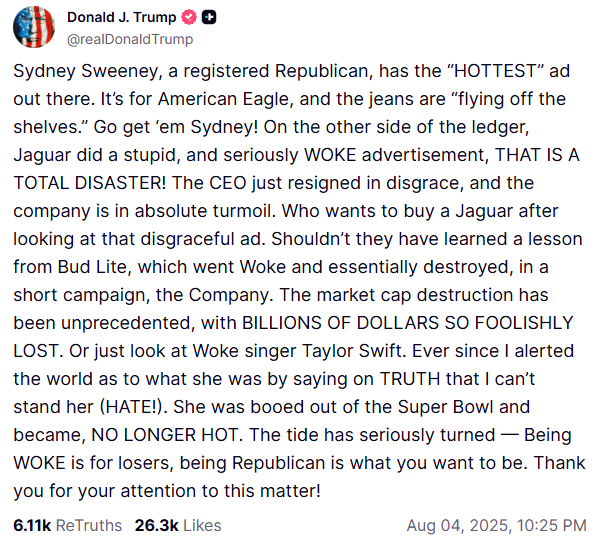Open the @realDonaldTrump handle link
The width and height of the screenshot is (602, 544).
coord(130,39)
